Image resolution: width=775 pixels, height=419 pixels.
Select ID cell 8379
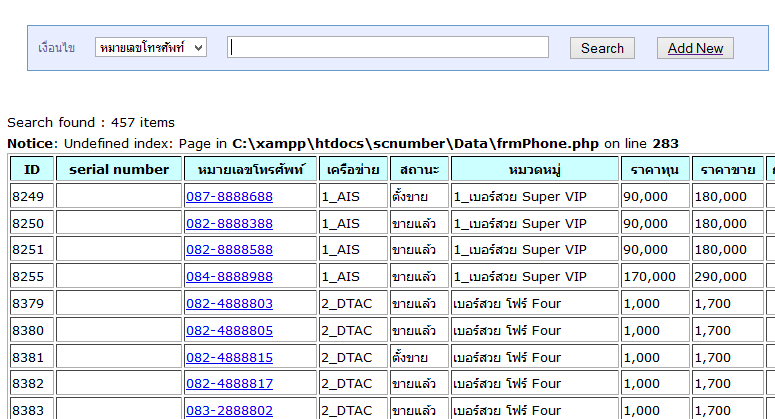click(x=32, y=303)
